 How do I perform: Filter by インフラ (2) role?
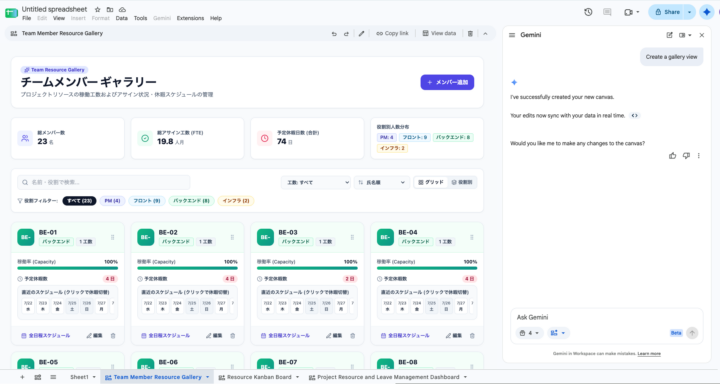[236, 201]
